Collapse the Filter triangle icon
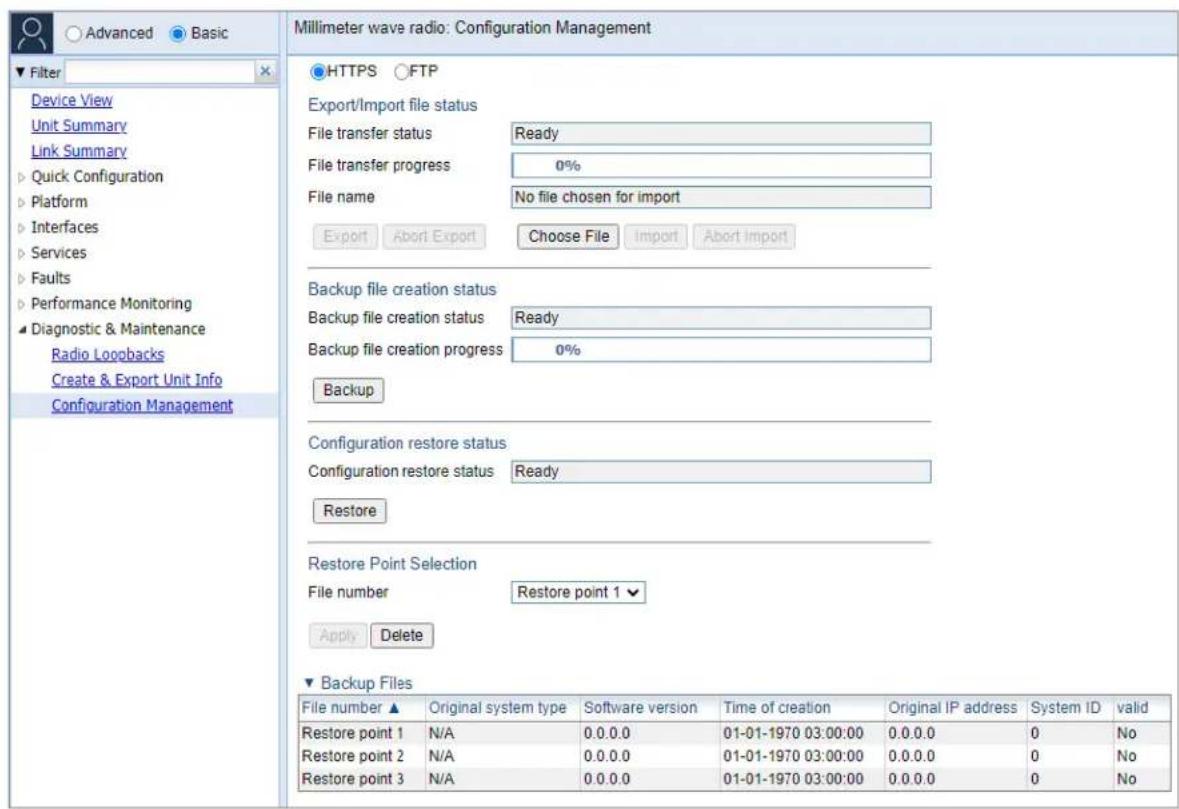Viewport: 1179px width, 809px height. pos(20,72)
